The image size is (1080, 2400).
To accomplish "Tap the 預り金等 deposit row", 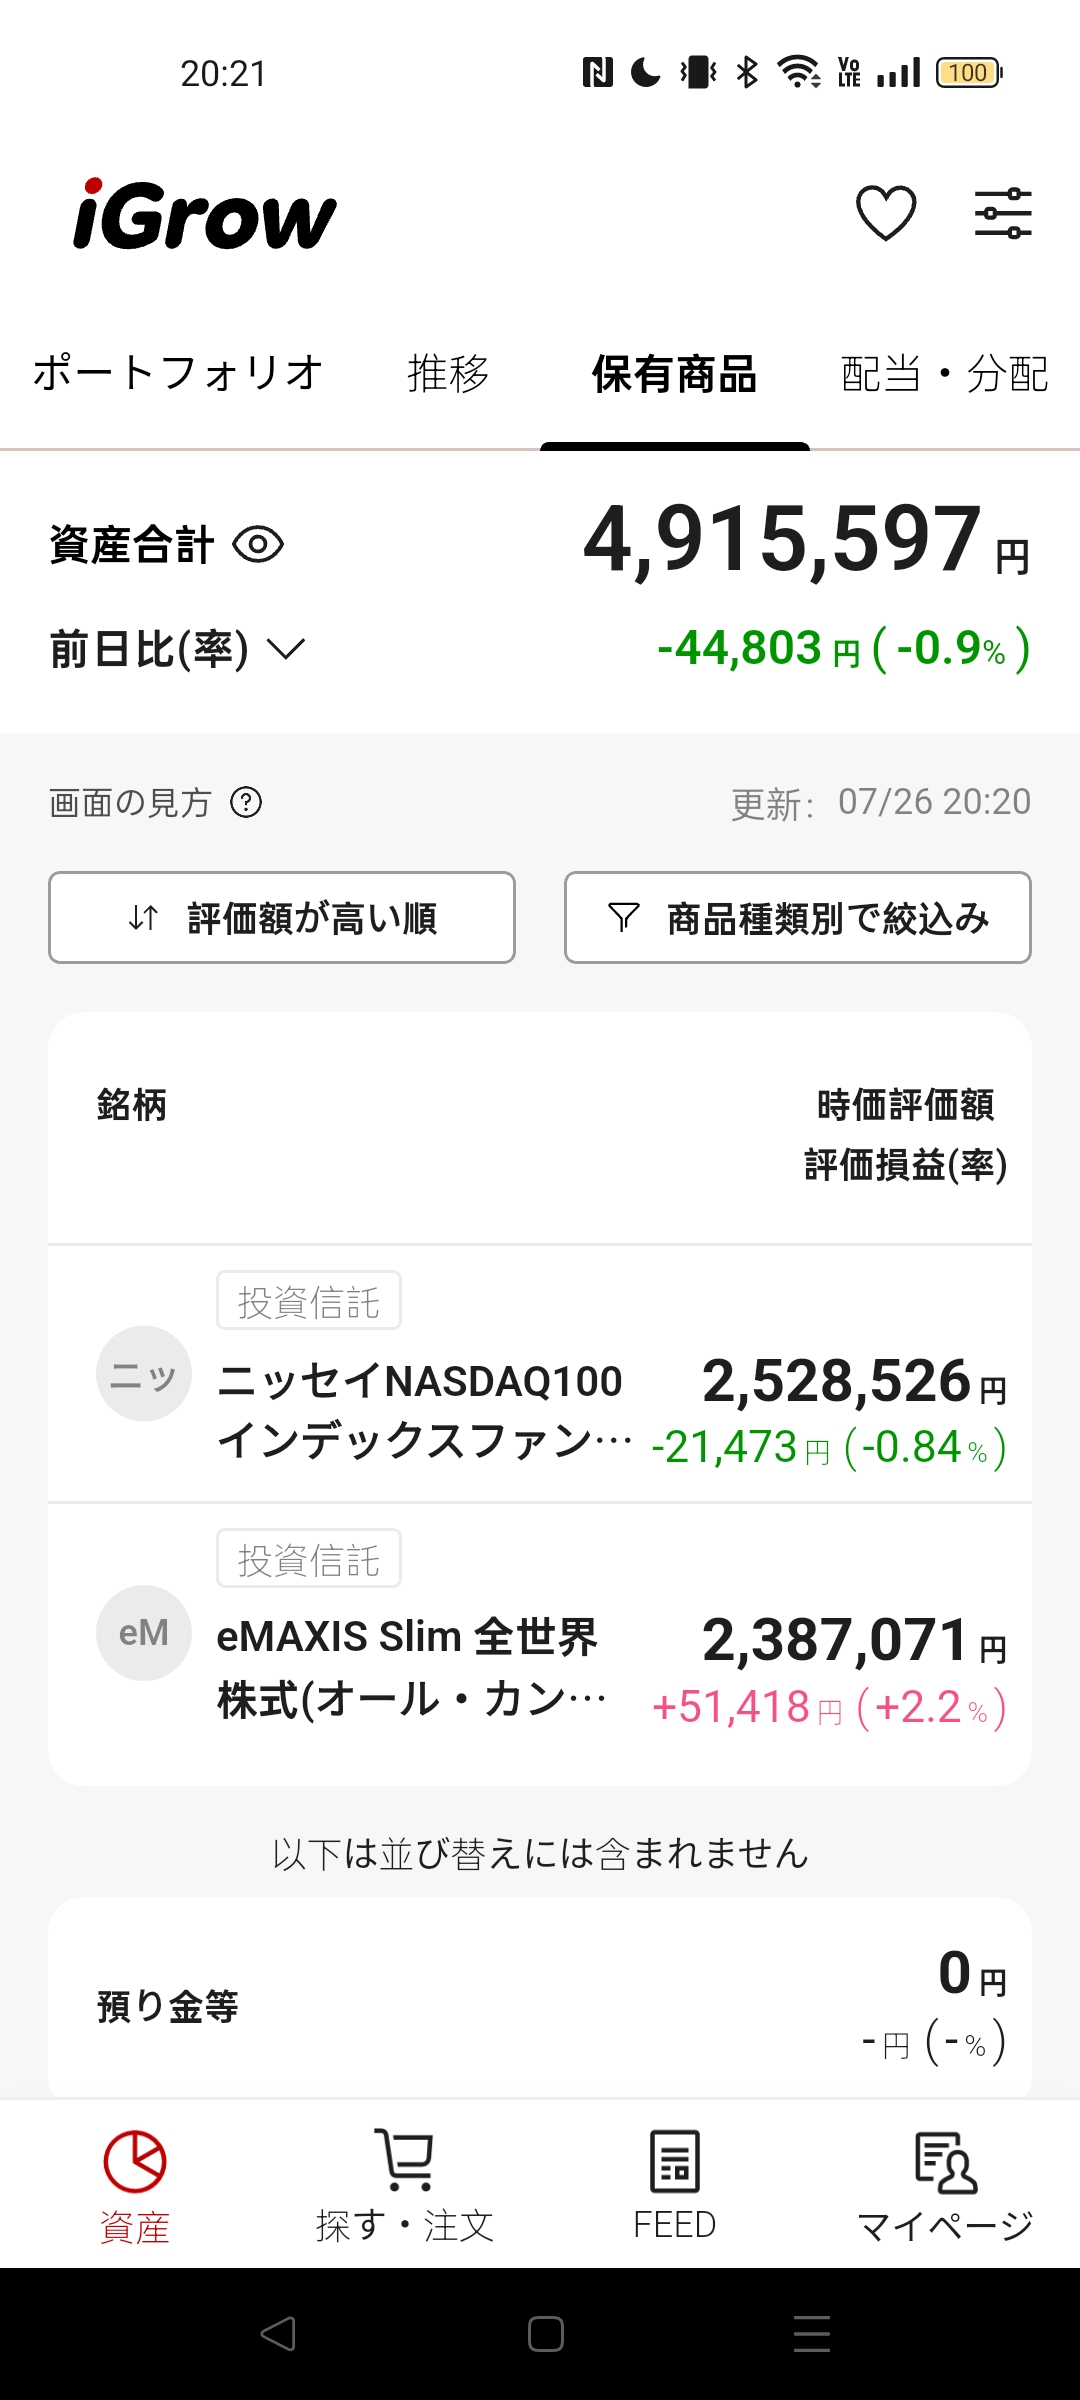I will (x=540, y=2000).
